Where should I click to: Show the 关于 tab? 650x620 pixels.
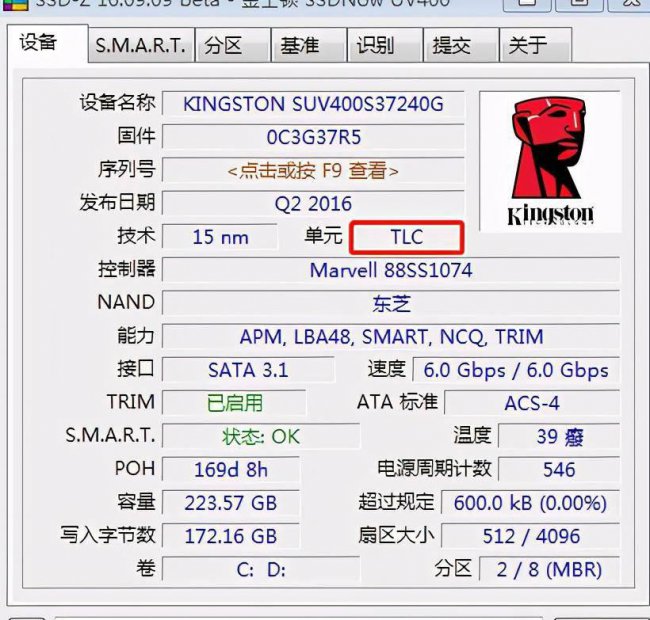pyautogui.click(x=536, y=45)
